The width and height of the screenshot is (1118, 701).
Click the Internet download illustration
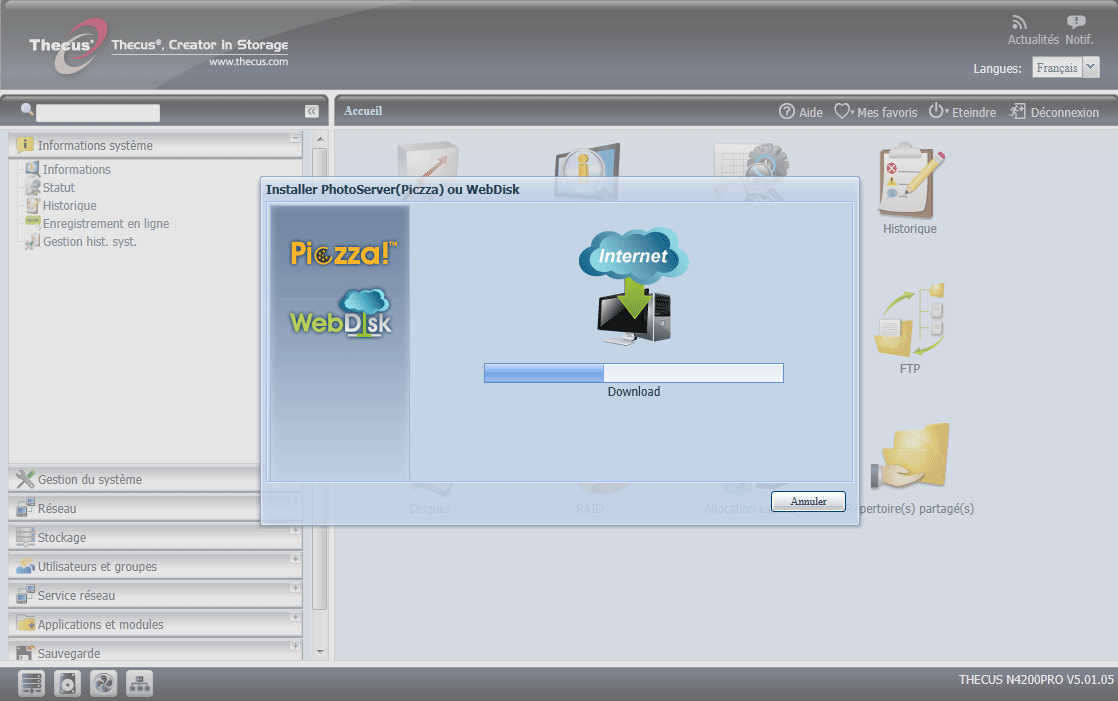tap(633, 286)
